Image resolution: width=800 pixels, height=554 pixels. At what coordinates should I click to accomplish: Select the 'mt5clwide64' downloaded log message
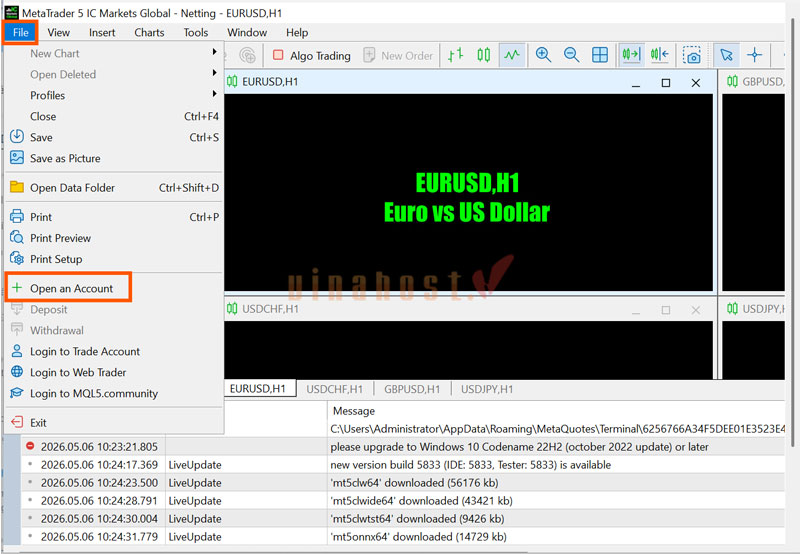tap(421, 501)
